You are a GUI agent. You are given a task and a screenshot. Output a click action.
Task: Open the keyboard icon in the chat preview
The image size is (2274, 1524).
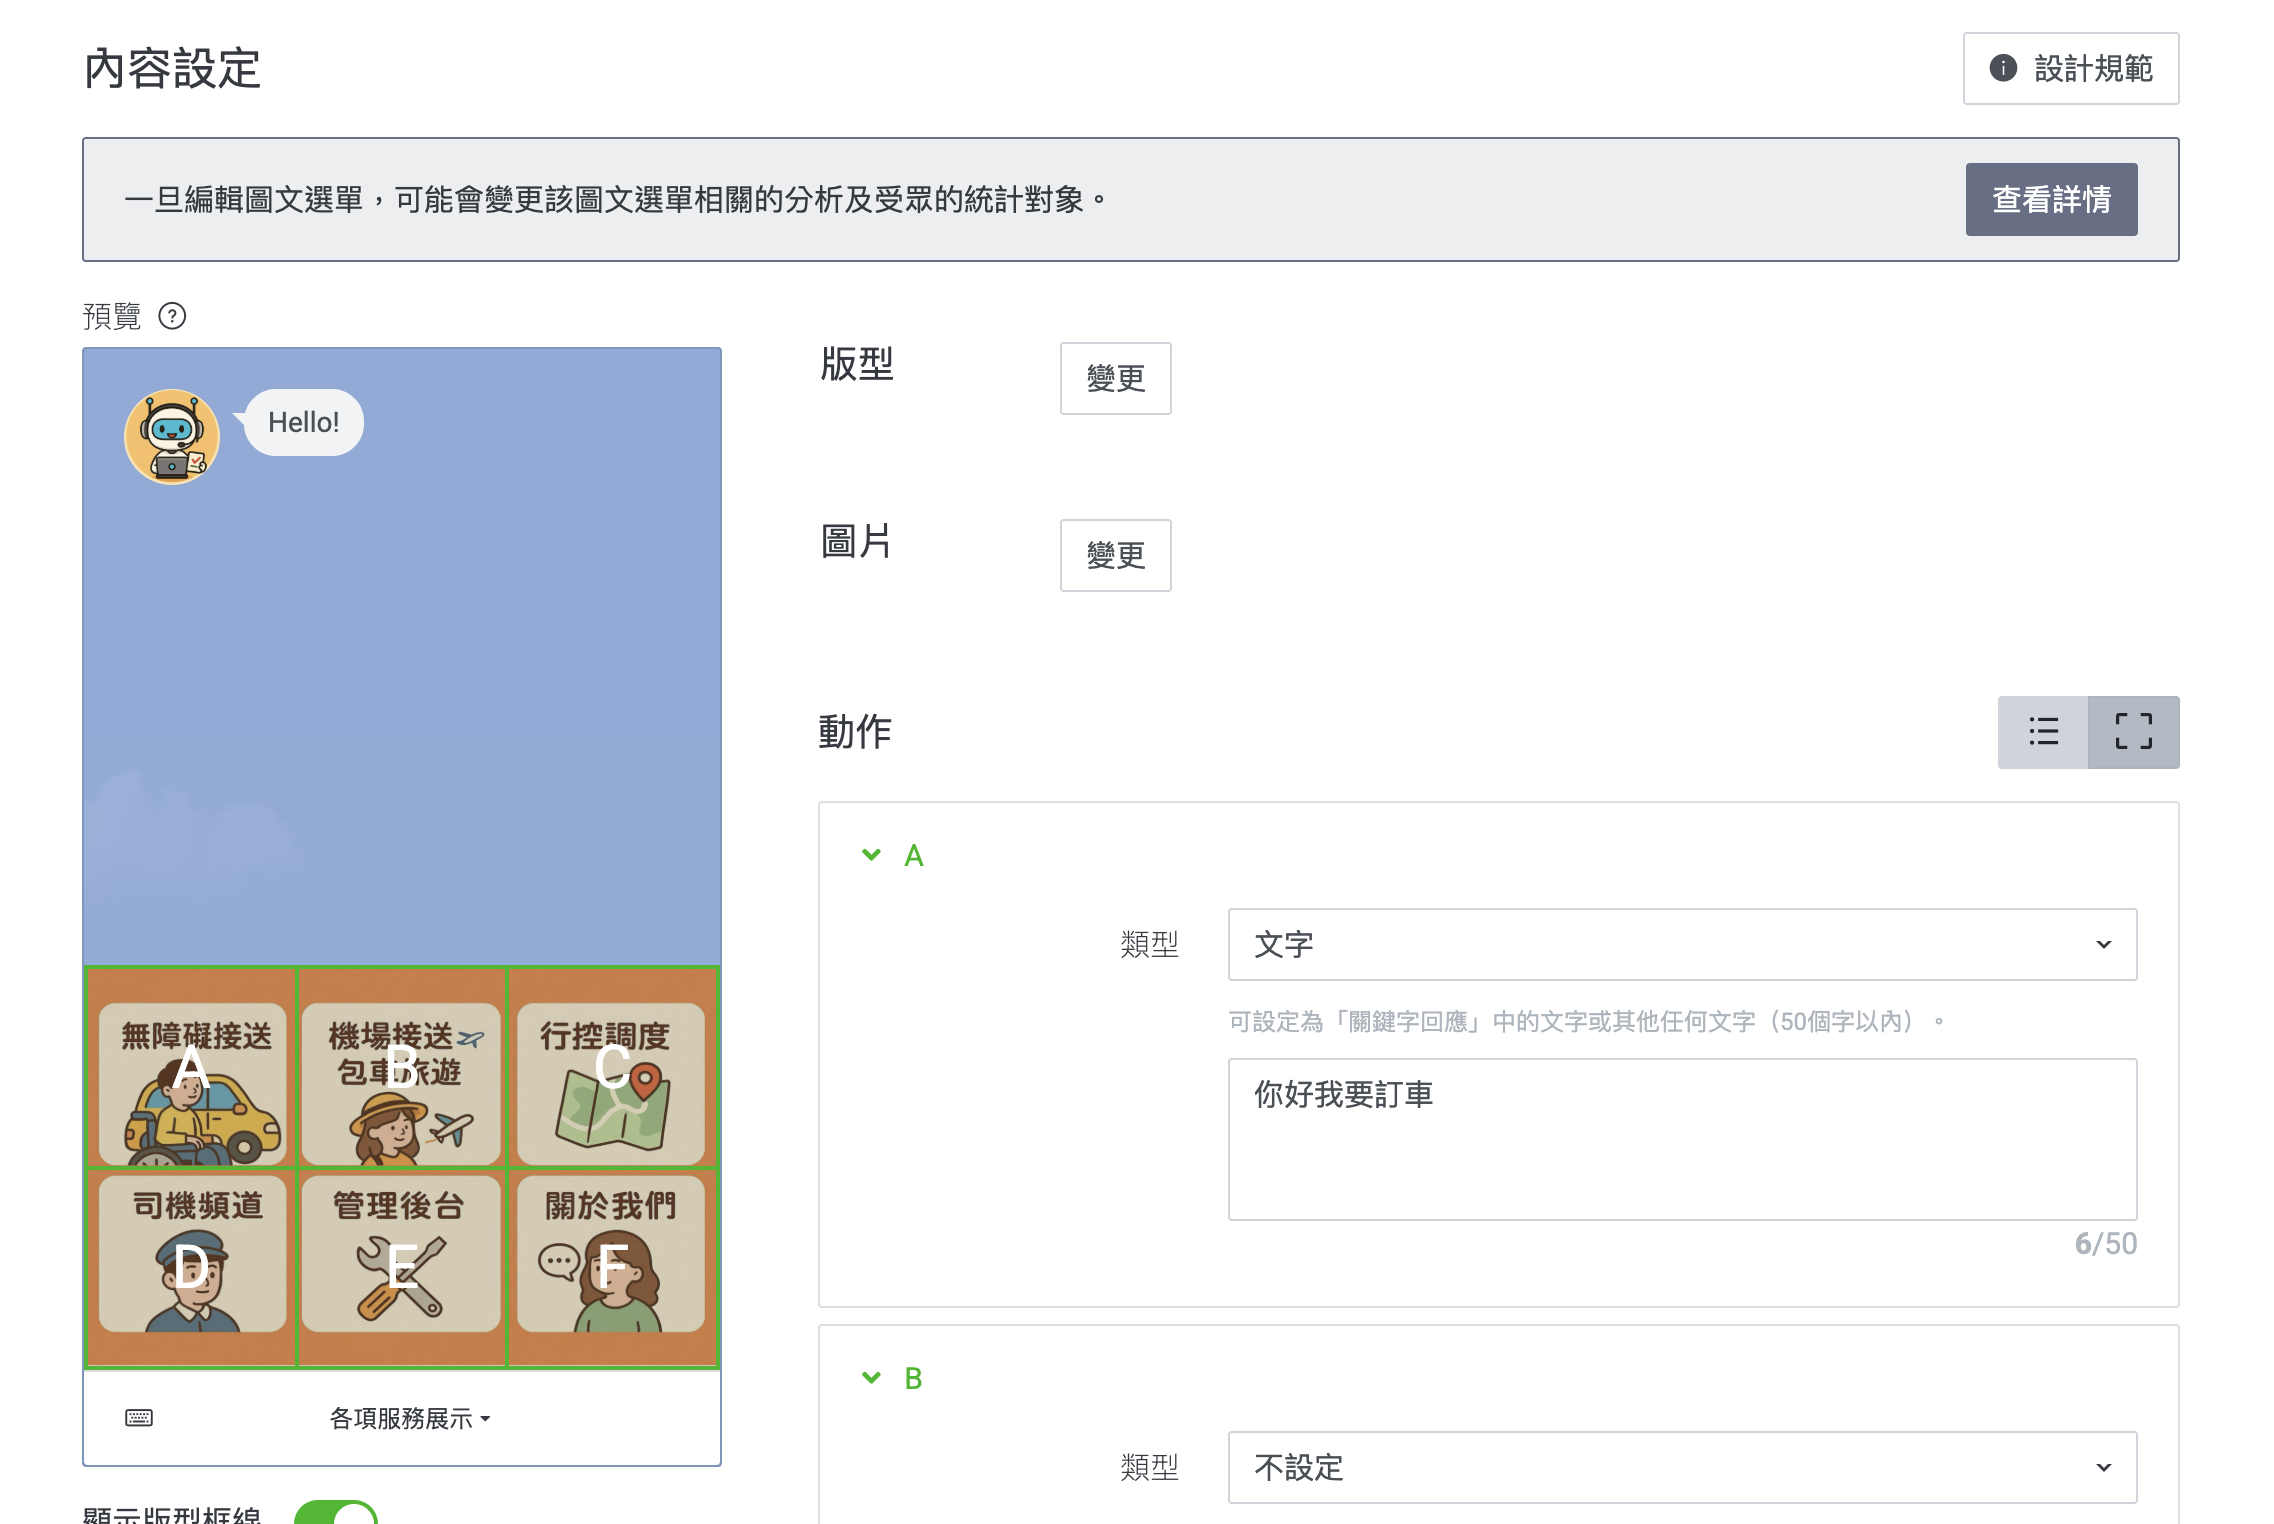[140, 1417]
